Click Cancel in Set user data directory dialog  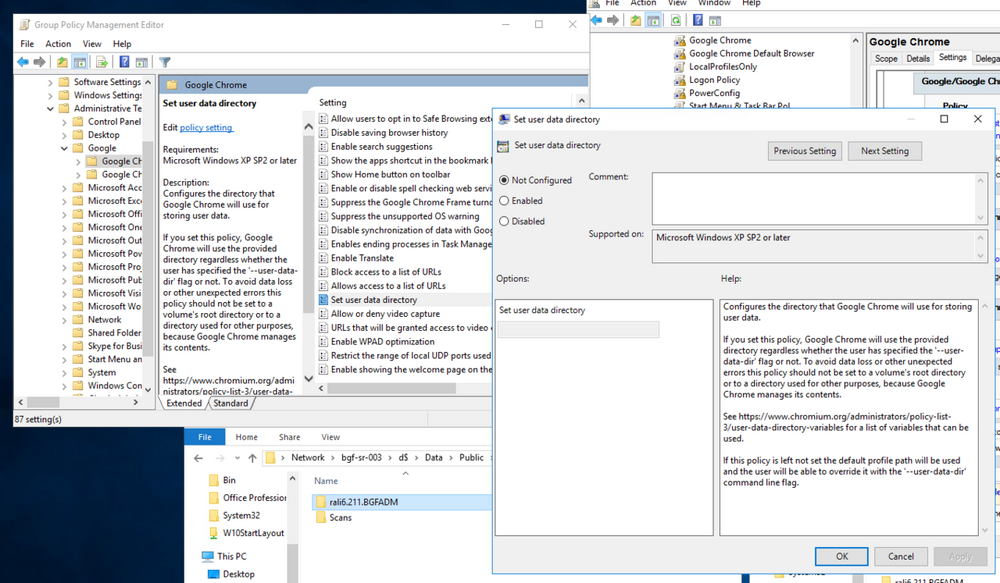click(901, 556)
